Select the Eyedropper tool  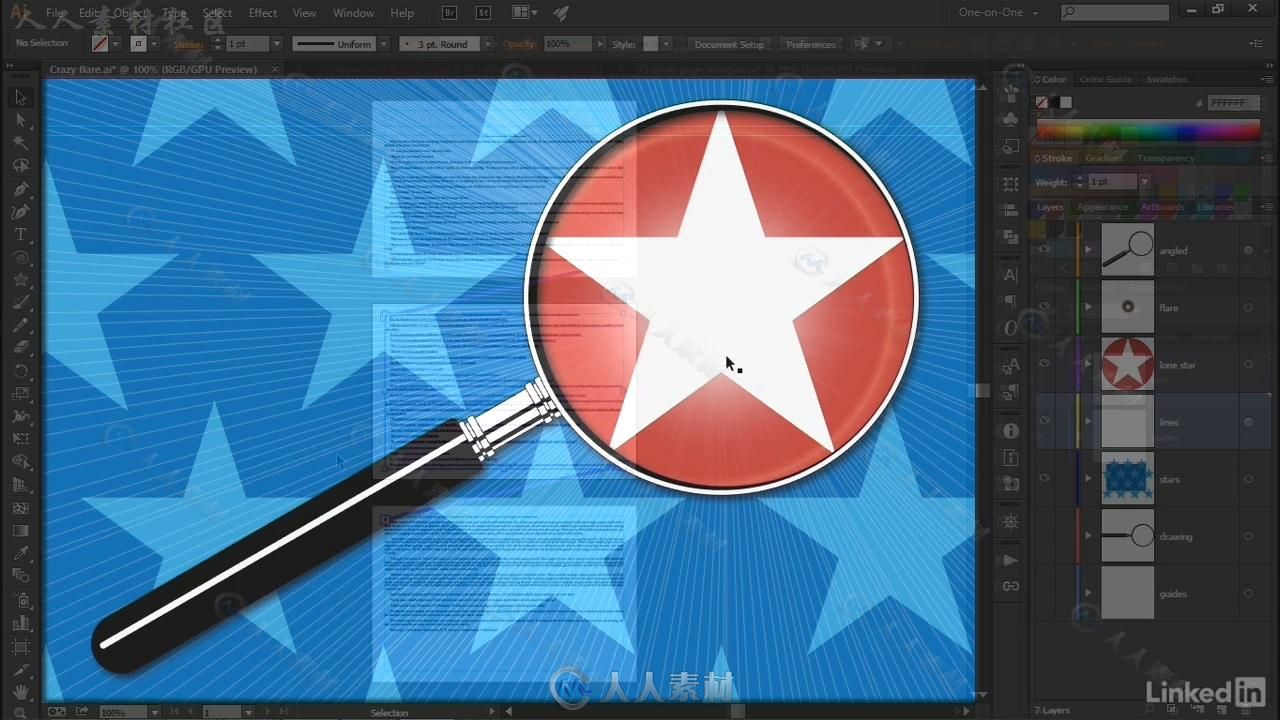(x=20, y=553)
